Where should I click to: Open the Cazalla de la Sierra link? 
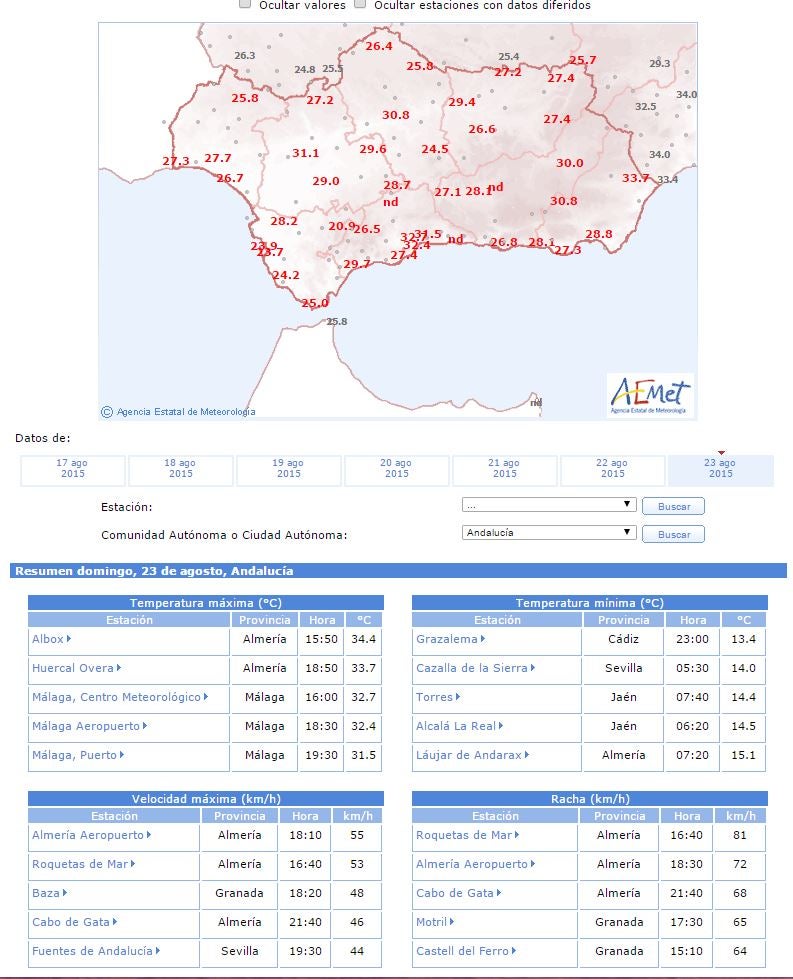coord(475,668)
